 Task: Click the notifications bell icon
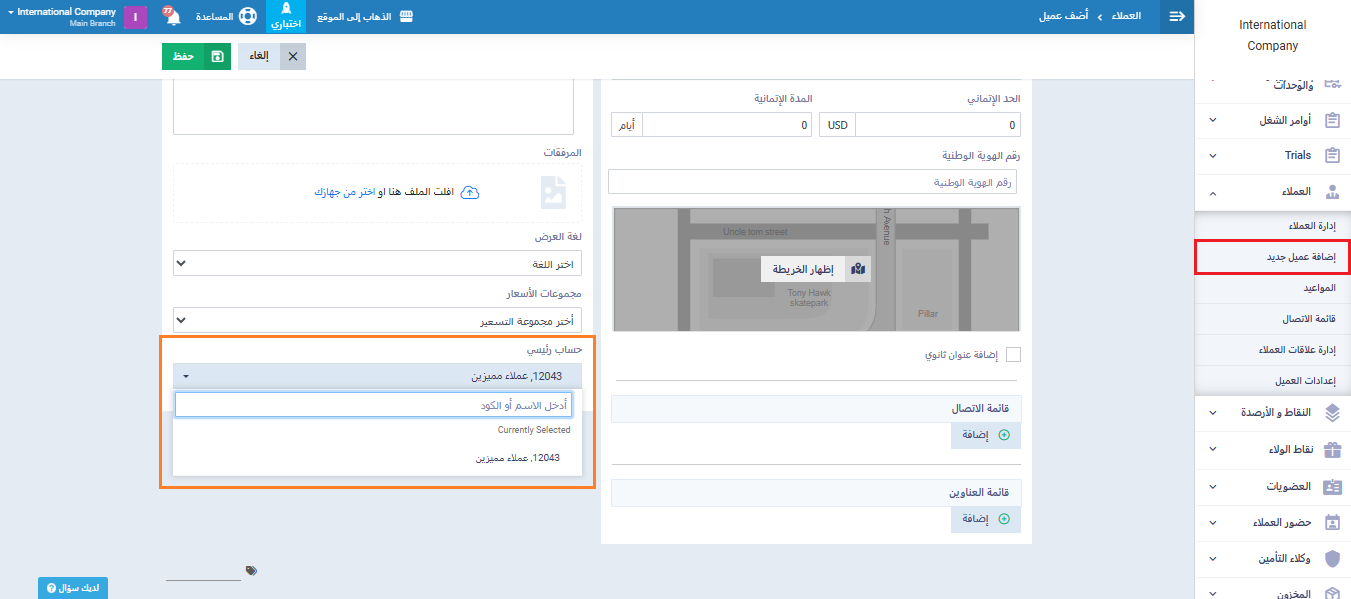pyautogui.click(x=171, y=17)
